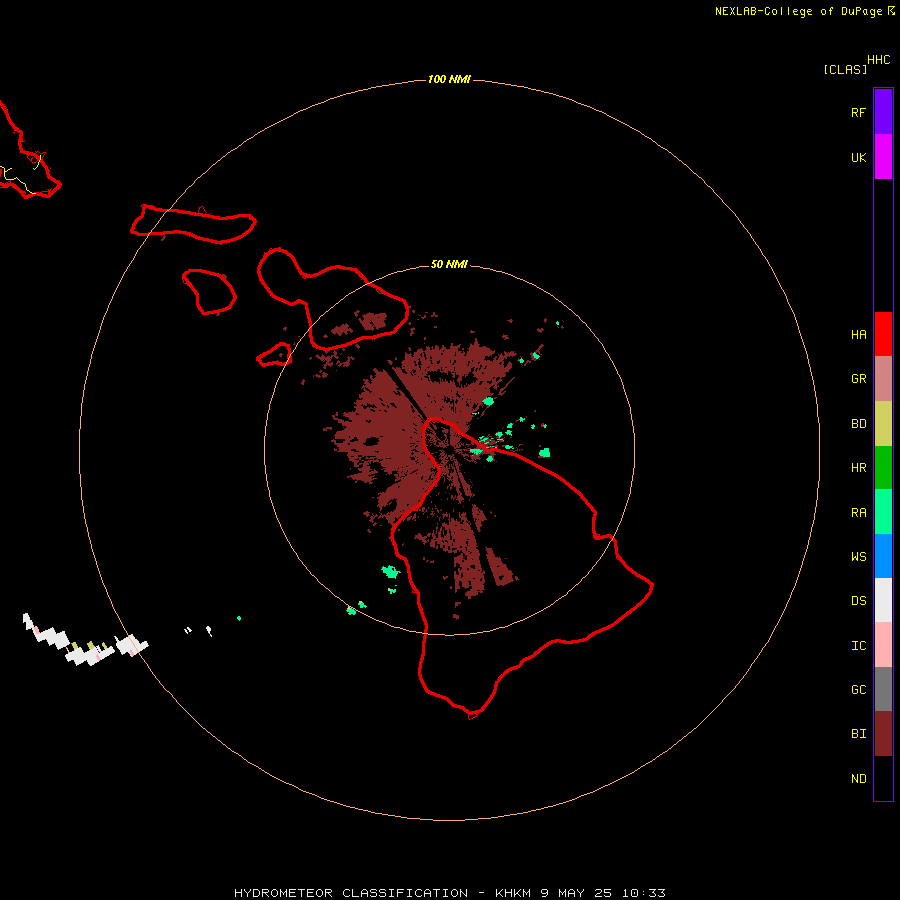This screenshot has height=900, width=900.
Task: Click the '[CLAS]' units label
Action: pyautogui.click(x=845, y=69)
